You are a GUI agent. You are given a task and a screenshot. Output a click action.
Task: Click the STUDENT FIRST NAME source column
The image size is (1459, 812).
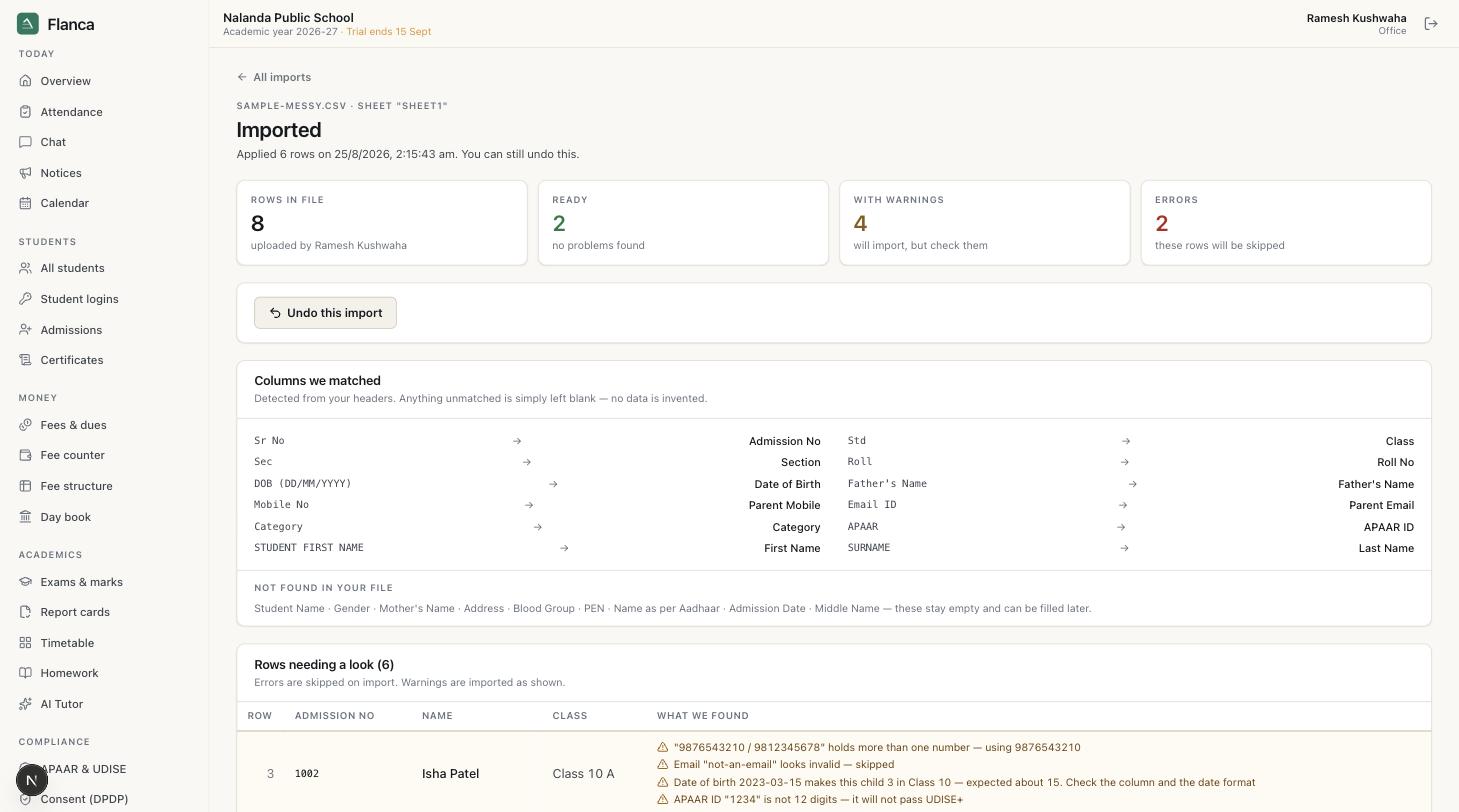tap(309, 548)
